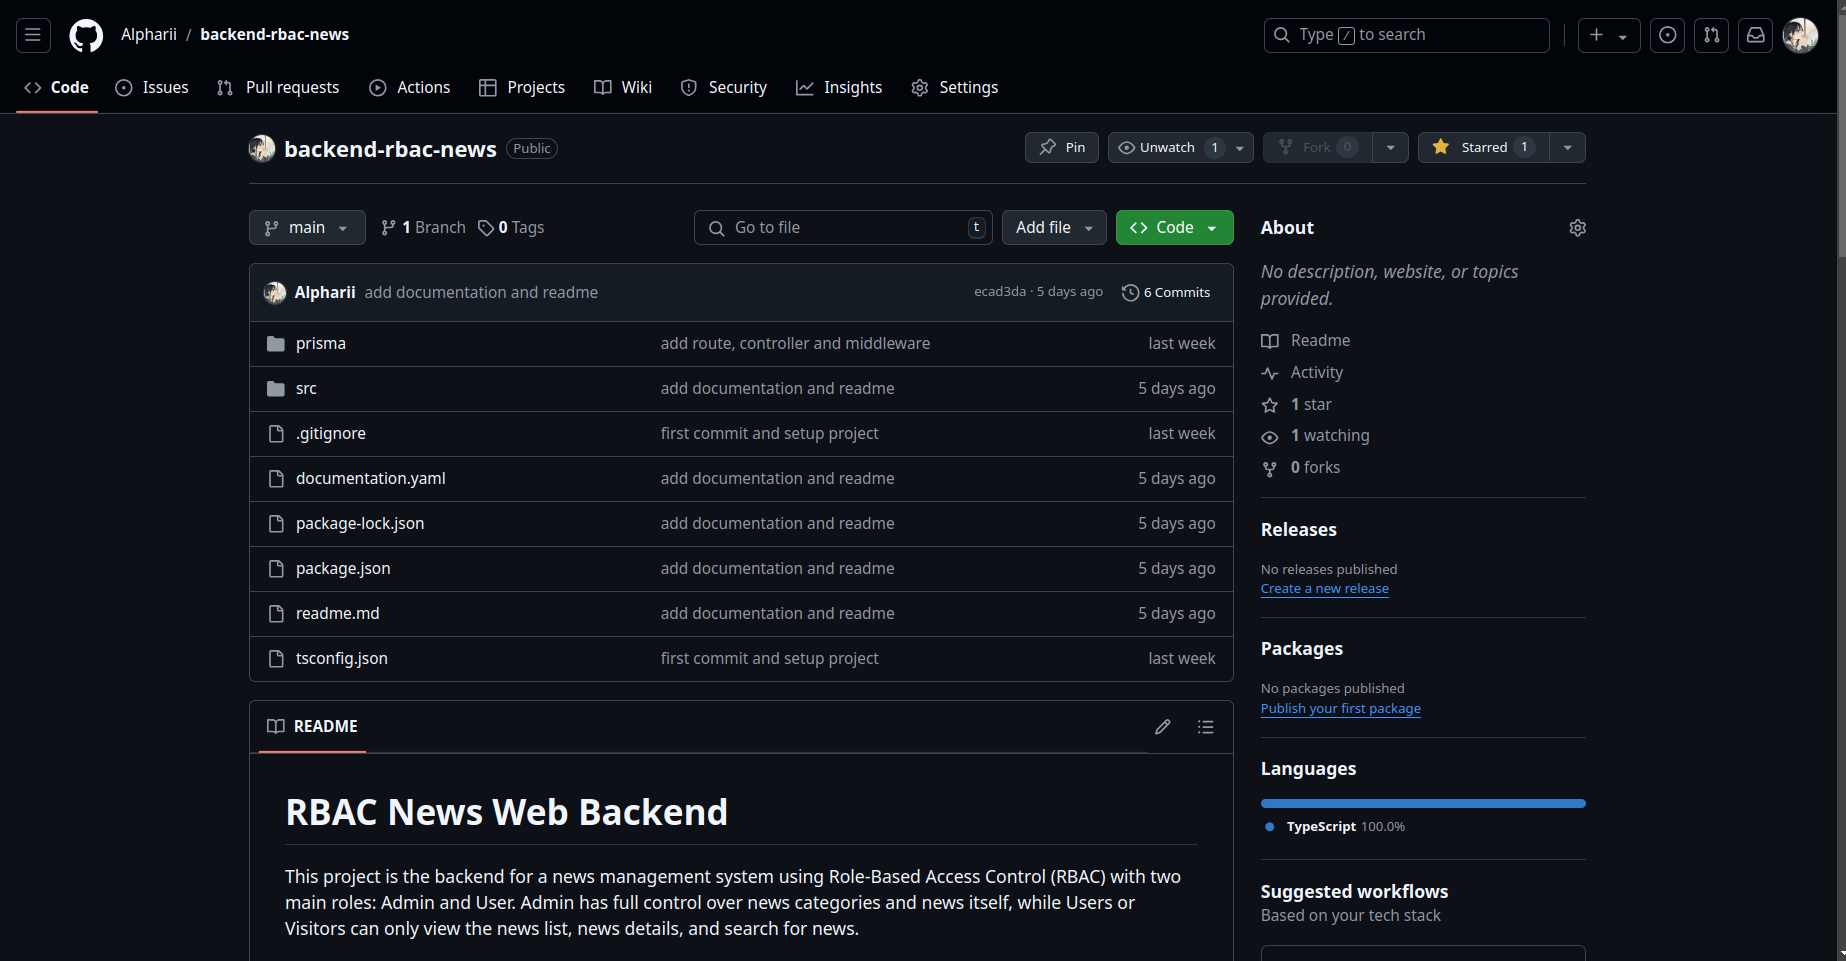The image size is (1846, 961).
Task: Switch to the Security tab
Action: tap(724, 88)
